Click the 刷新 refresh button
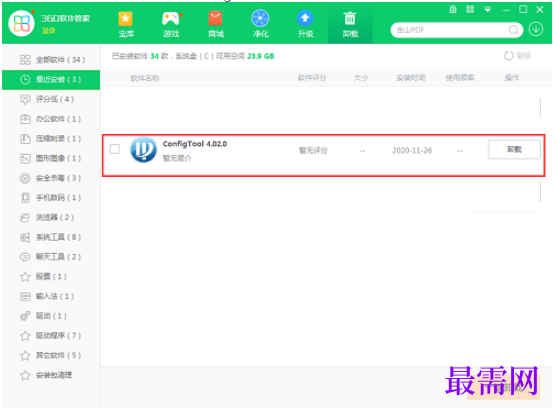This screenshot has width=557, height=412. (517, 56)
